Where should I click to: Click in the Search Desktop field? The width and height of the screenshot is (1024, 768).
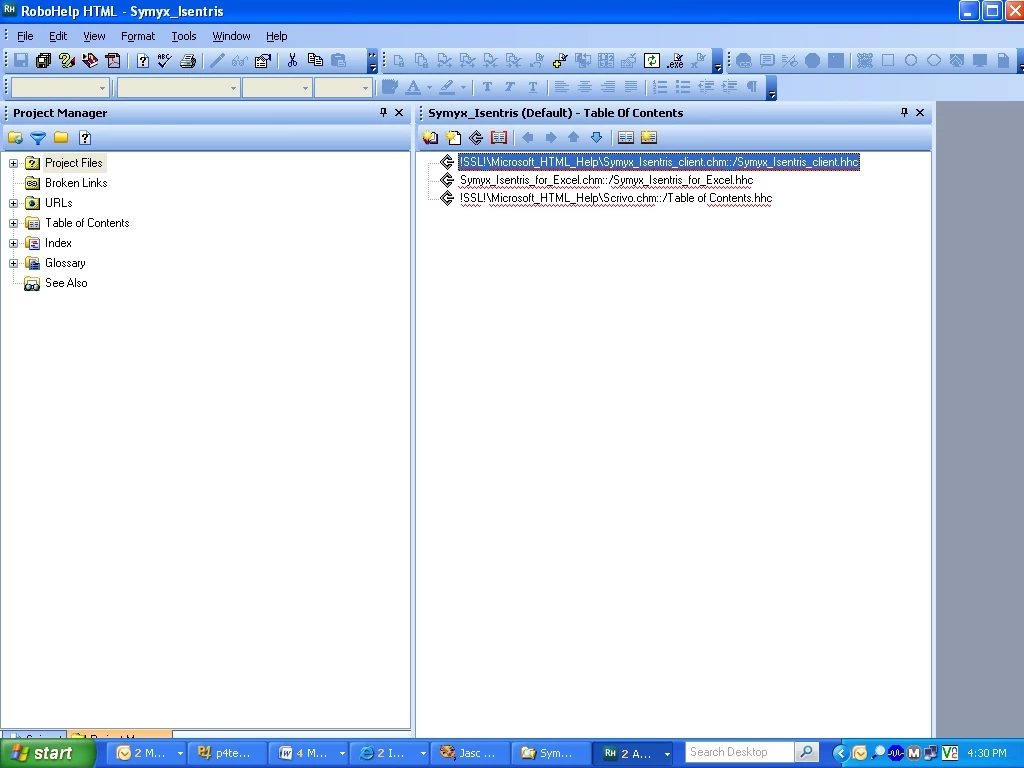click(x=739, y=752)
